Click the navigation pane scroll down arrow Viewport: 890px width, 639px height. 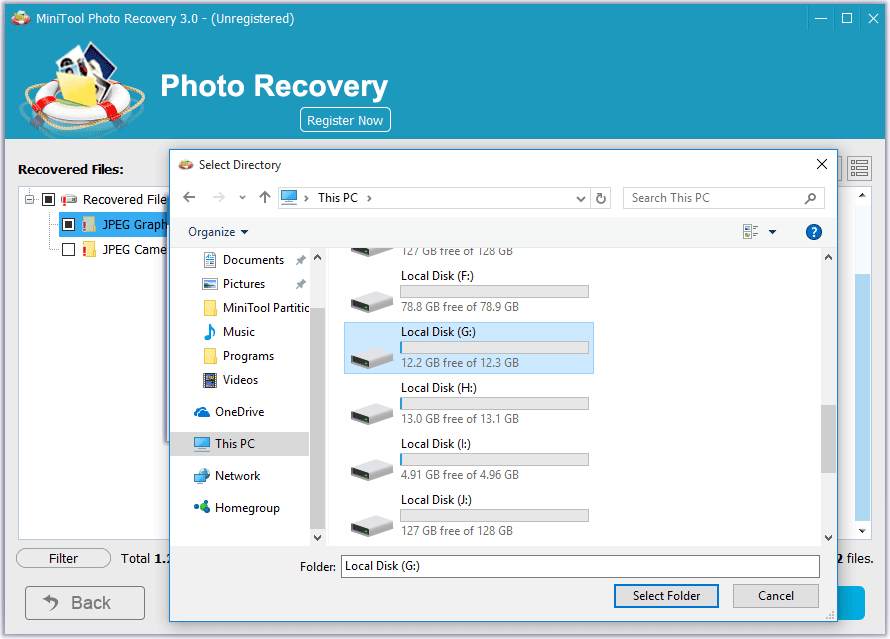(x=317, y=537)
